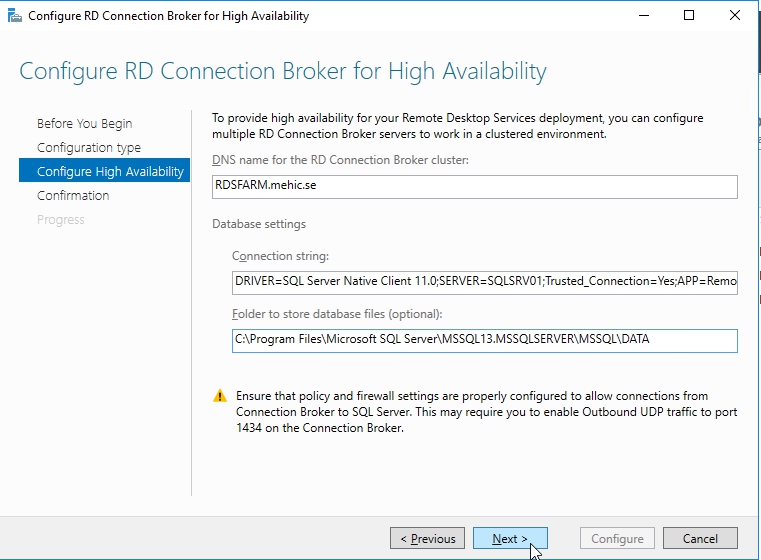Proceed with the Next button

[510, 538]
